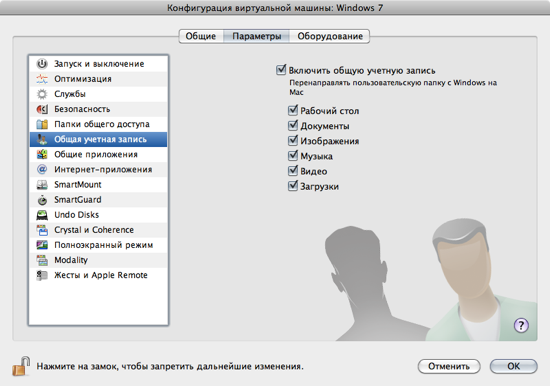The height and width of the screenshot is (386, 550).
Task: Click the SmartGuard stopwatch icon
Action: [x=42, y=200]
